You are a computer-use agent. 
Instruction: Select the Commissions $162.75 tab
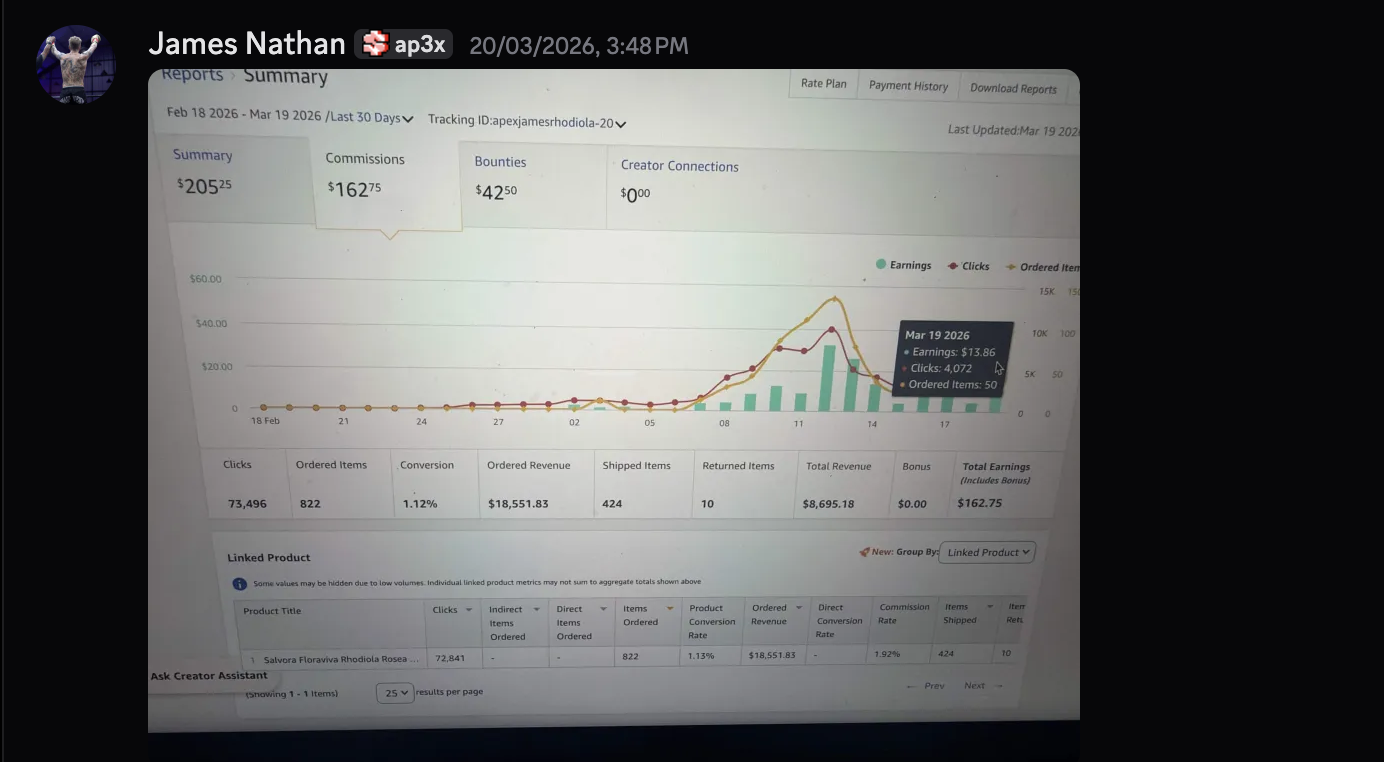pyautogui.click(x=388, y=184)
